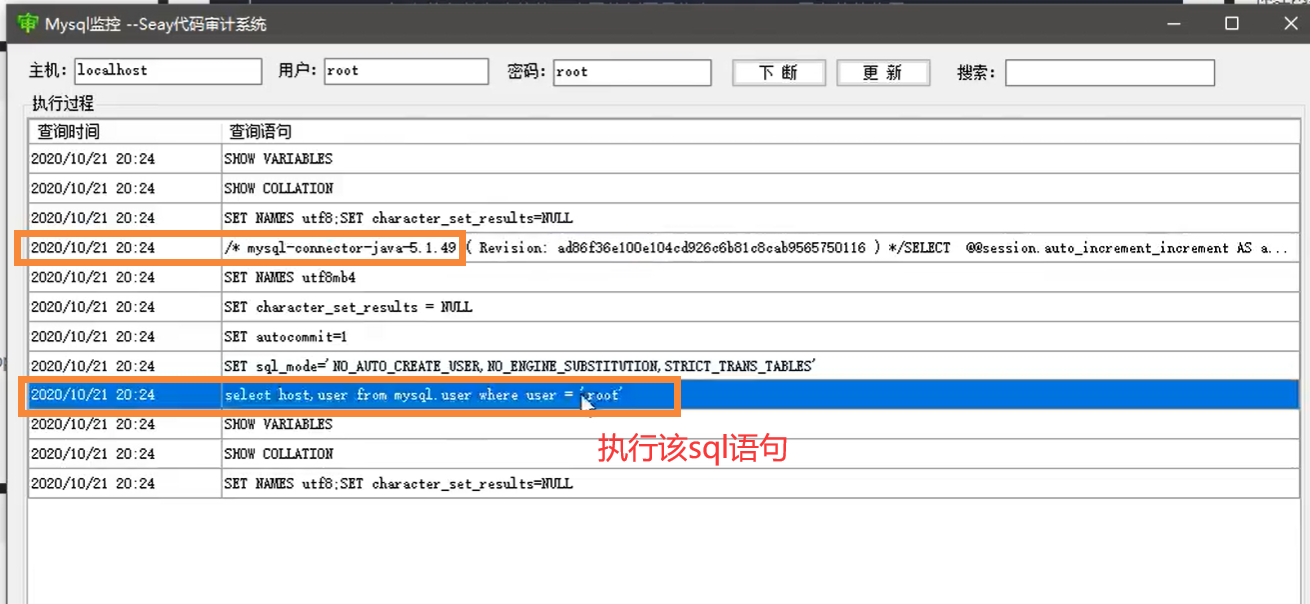Screen dimensions: 1310x604
Task: Click the 更新 refresh button
Action: 883,73
